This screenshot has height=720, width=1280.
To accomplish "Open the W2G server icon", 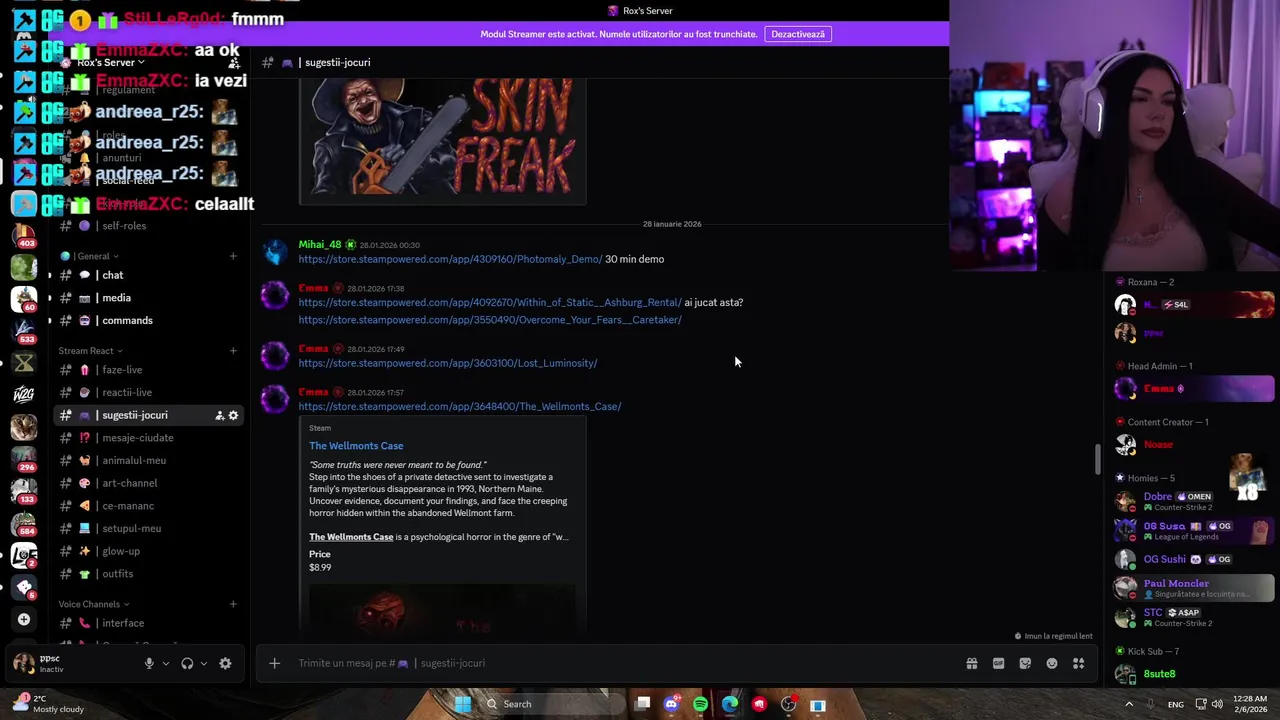I will (24, 395).
